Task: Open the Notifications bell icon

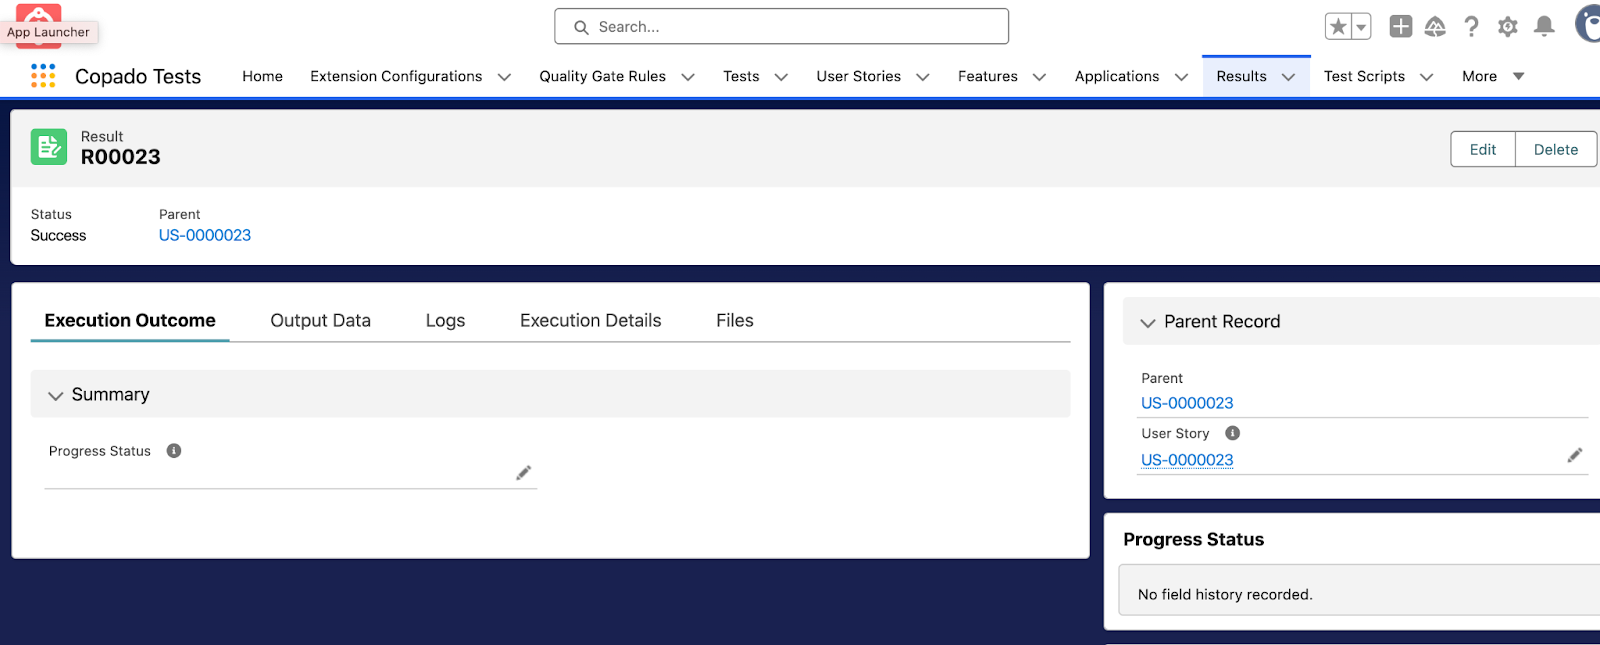Action: tap(1544, 27)
